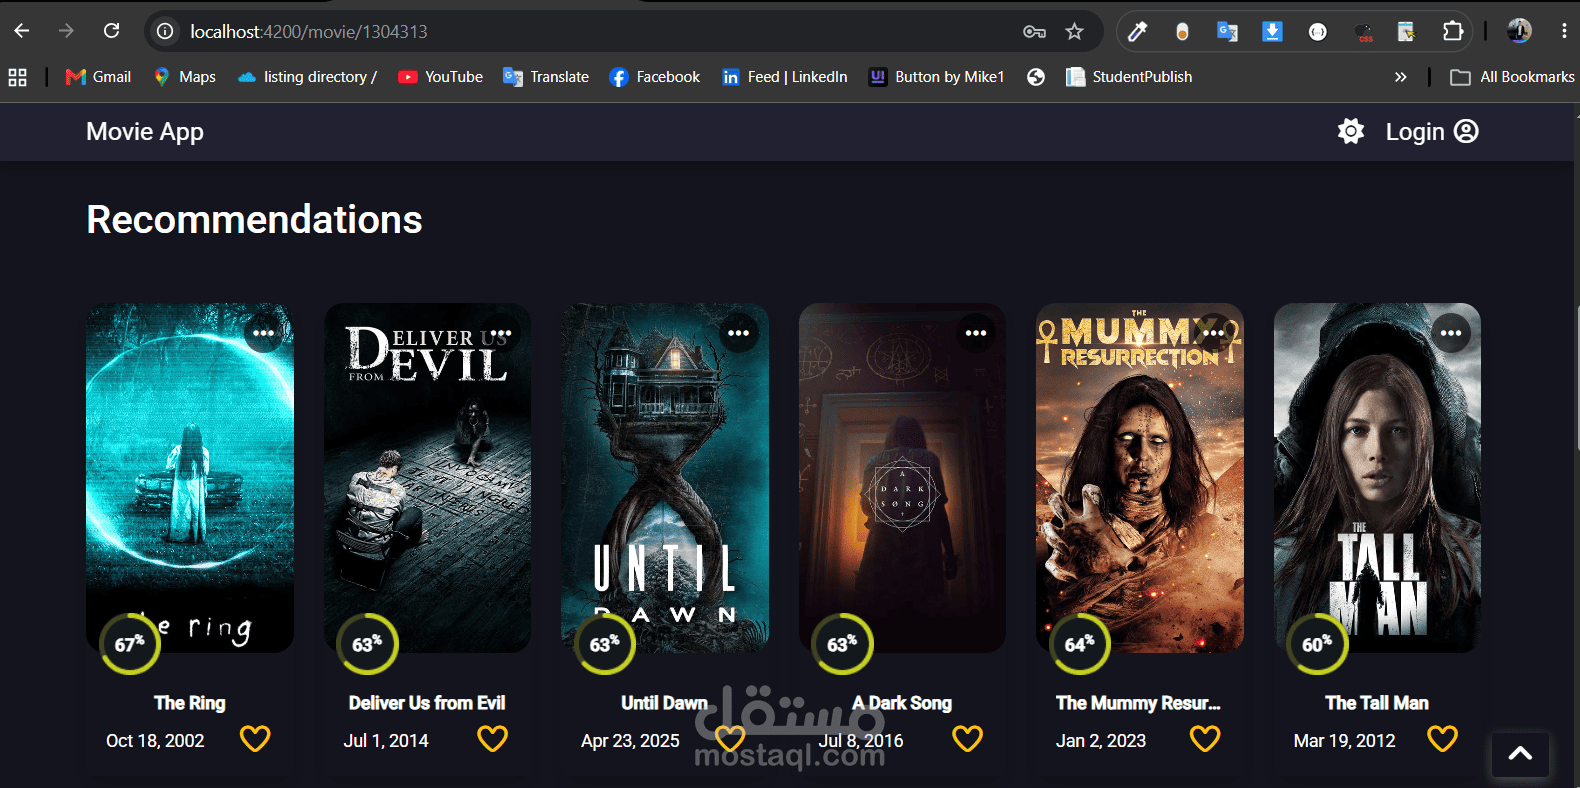Click the Recommendations heading

pos(254,220)
